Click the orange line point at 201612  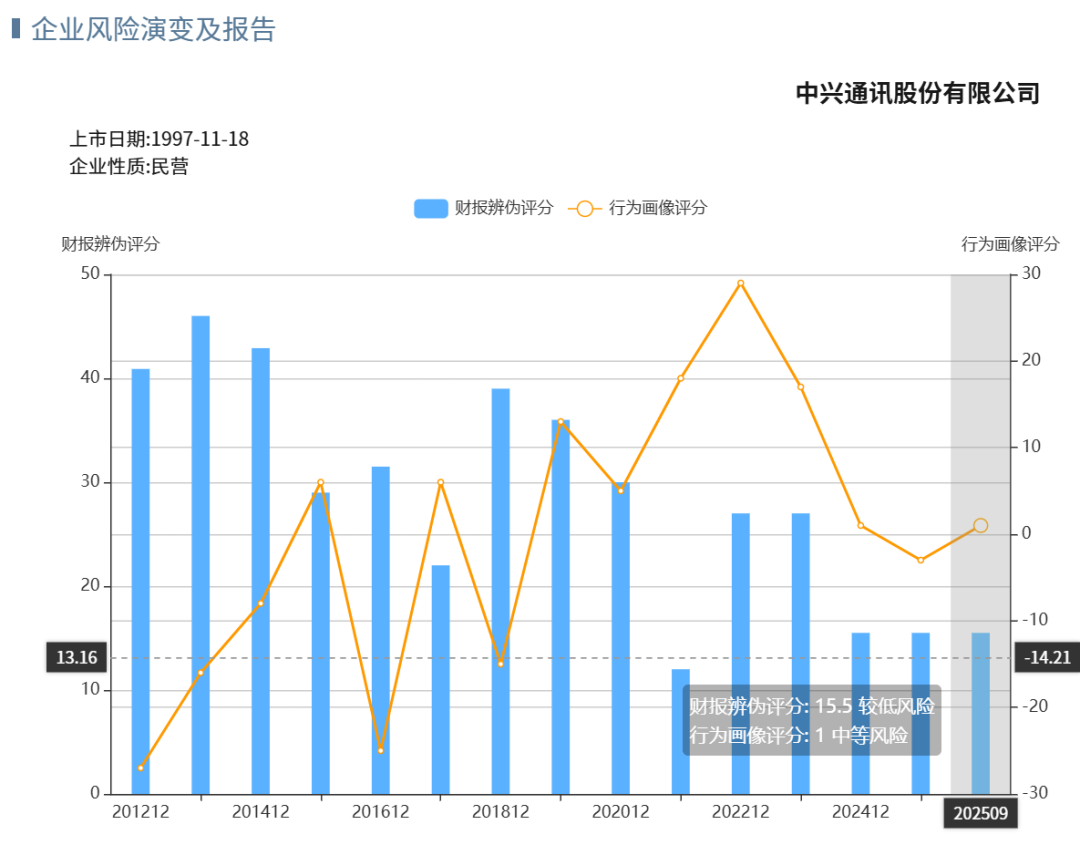click(x=380, y=751)
